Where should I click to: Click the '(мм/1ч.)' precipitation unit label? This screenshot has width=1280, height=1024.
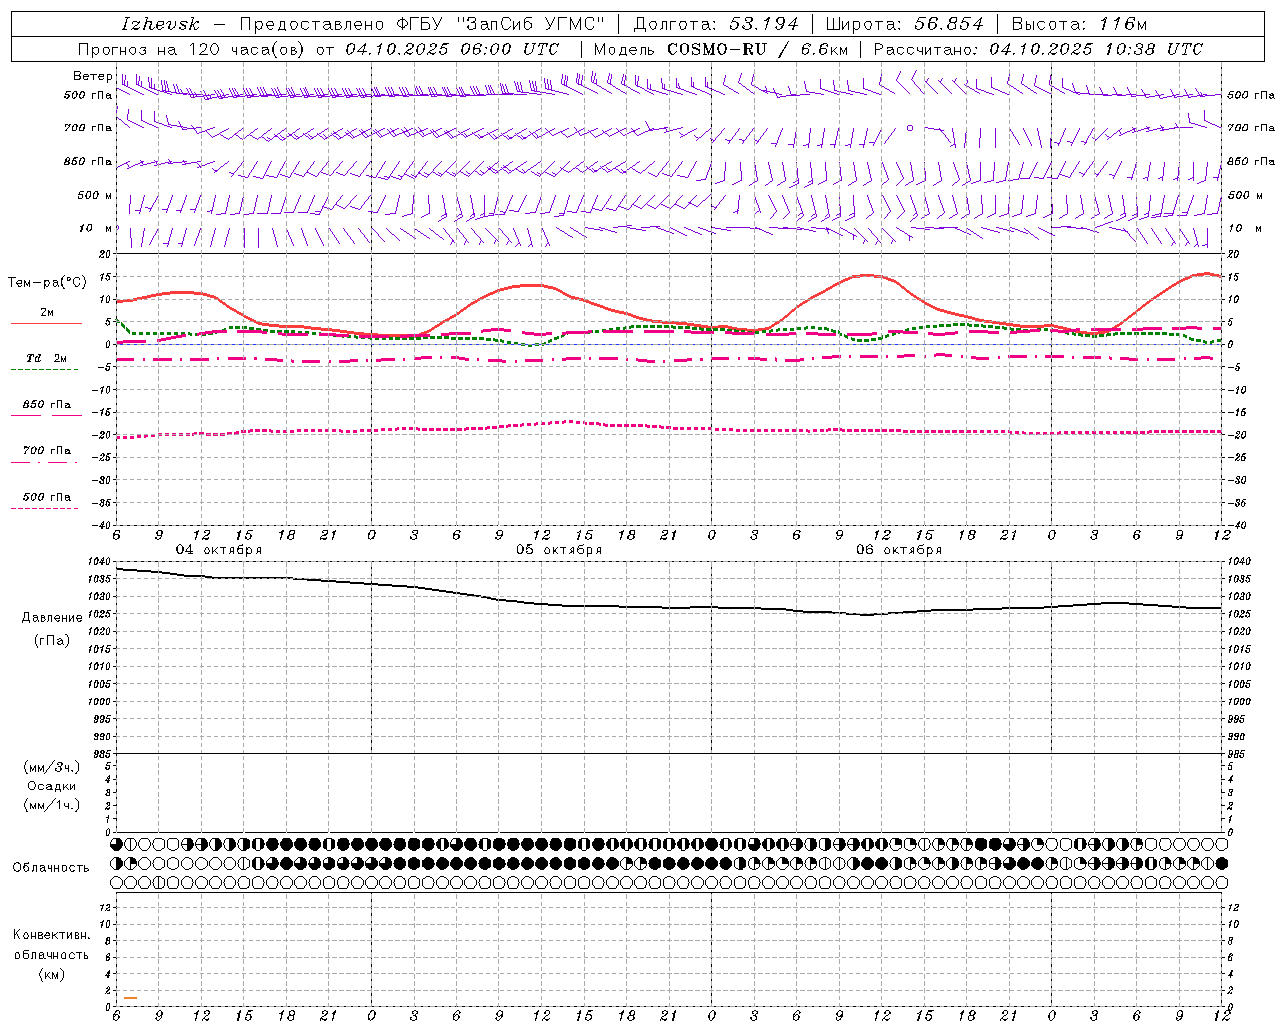52,805
